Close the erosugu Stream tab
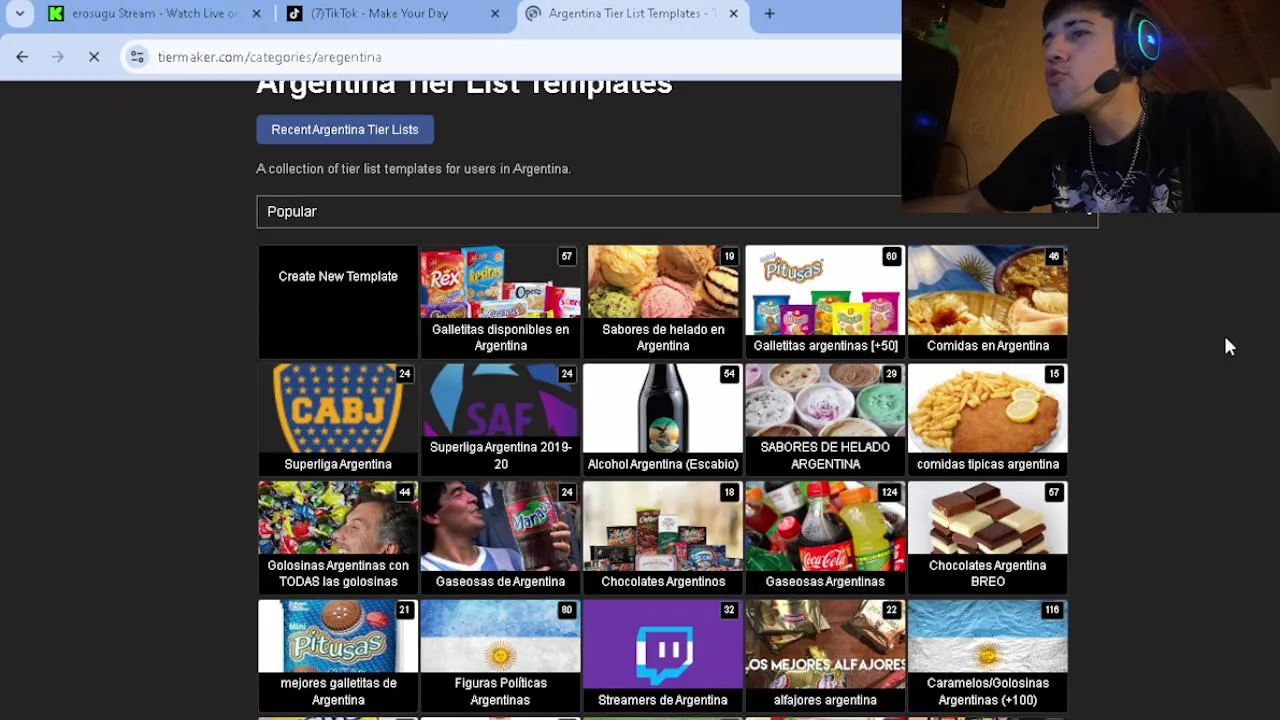 256,14
